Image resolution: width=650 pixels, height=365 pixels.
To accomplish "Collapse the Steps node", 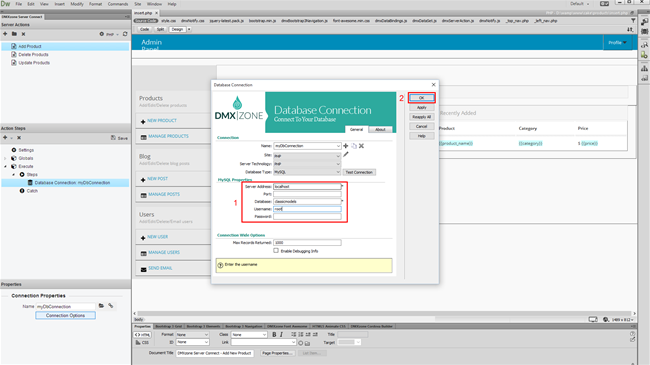I will 13,175.
